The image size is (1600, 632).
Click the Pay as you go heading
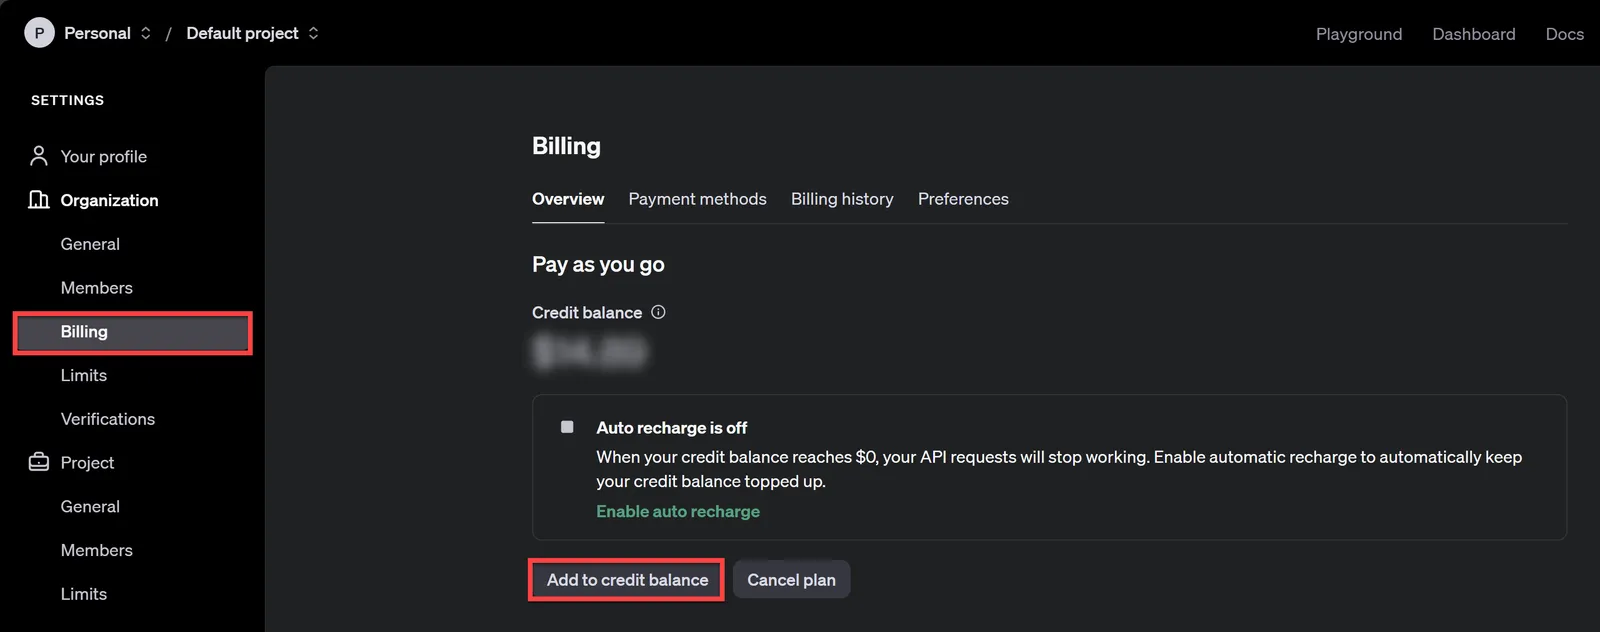[x=598, y=265]
